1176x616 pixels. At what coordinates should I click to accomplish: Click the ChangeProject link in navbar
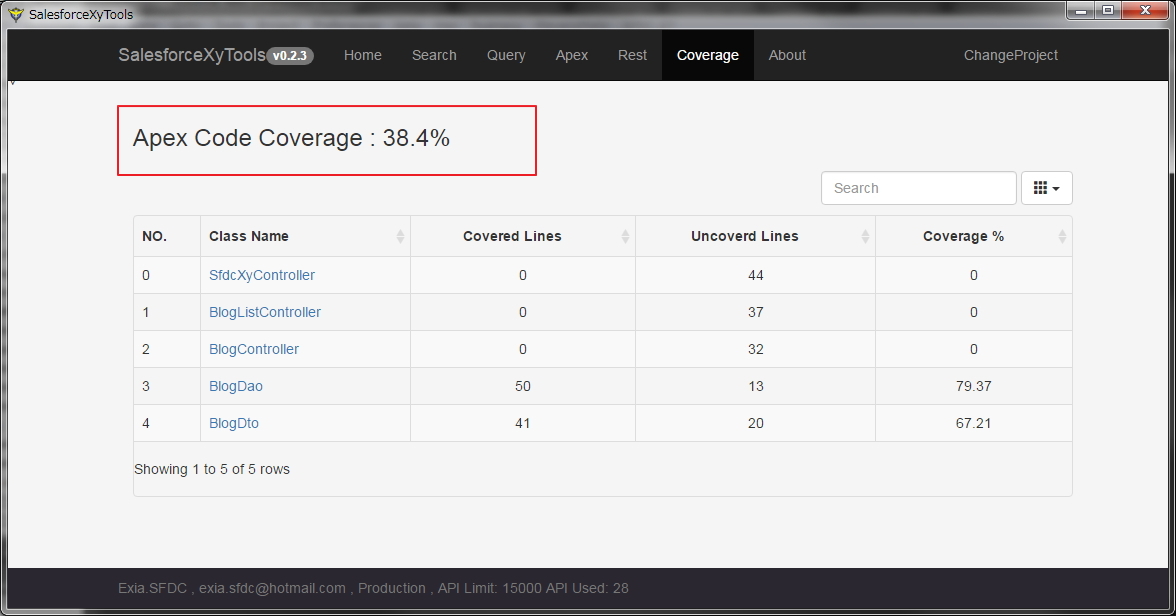(1011, 56)
